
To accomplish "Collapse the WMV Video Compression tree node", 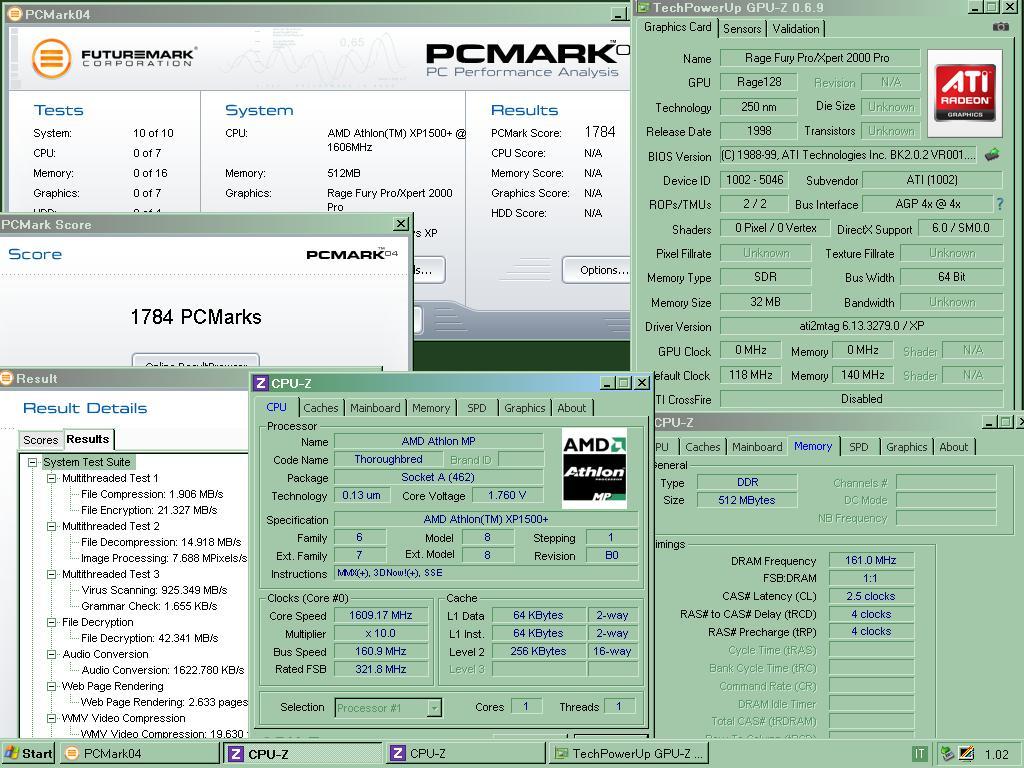I will [x=52, y=718].
